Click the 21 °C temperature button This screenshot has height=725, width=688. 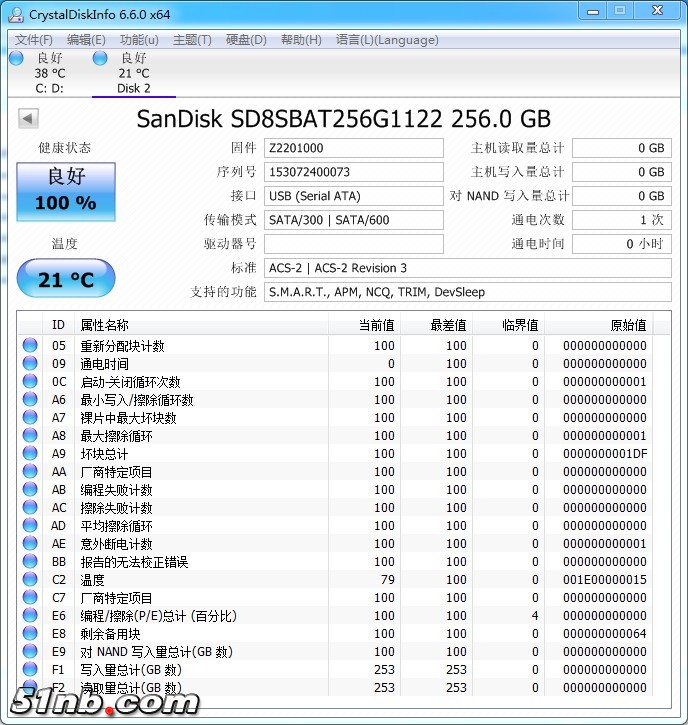(x=65, y=280)
